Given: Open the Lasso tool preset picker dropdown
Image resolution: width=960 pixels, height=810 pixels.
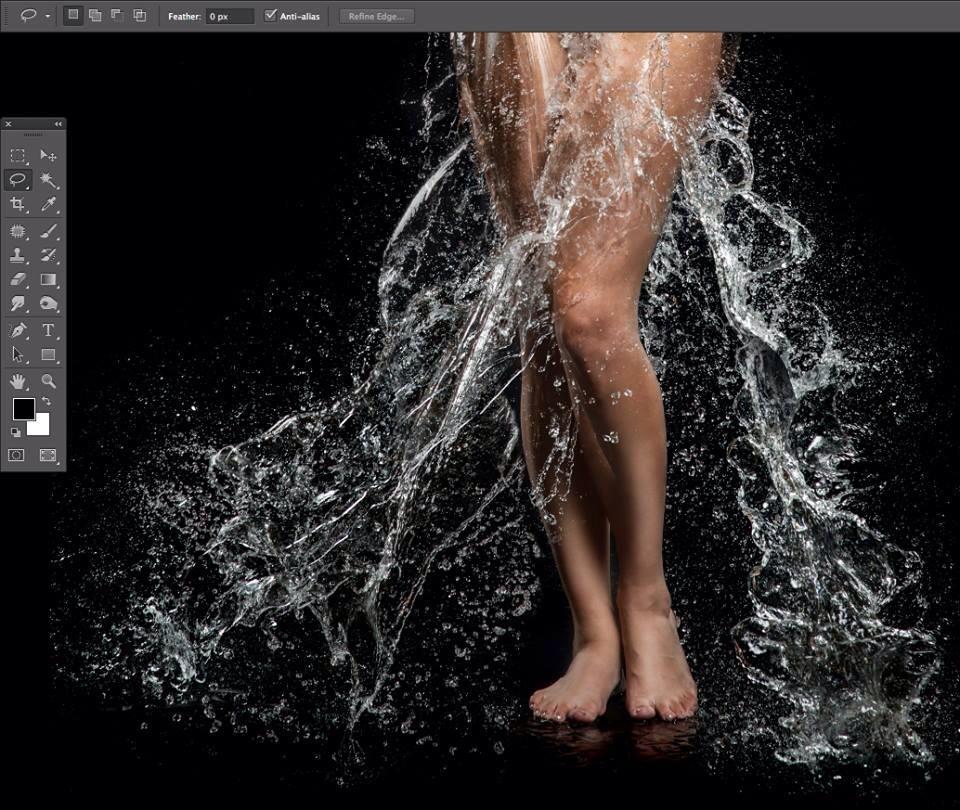Looking at the screenshot, I should [x=47, y=16].
